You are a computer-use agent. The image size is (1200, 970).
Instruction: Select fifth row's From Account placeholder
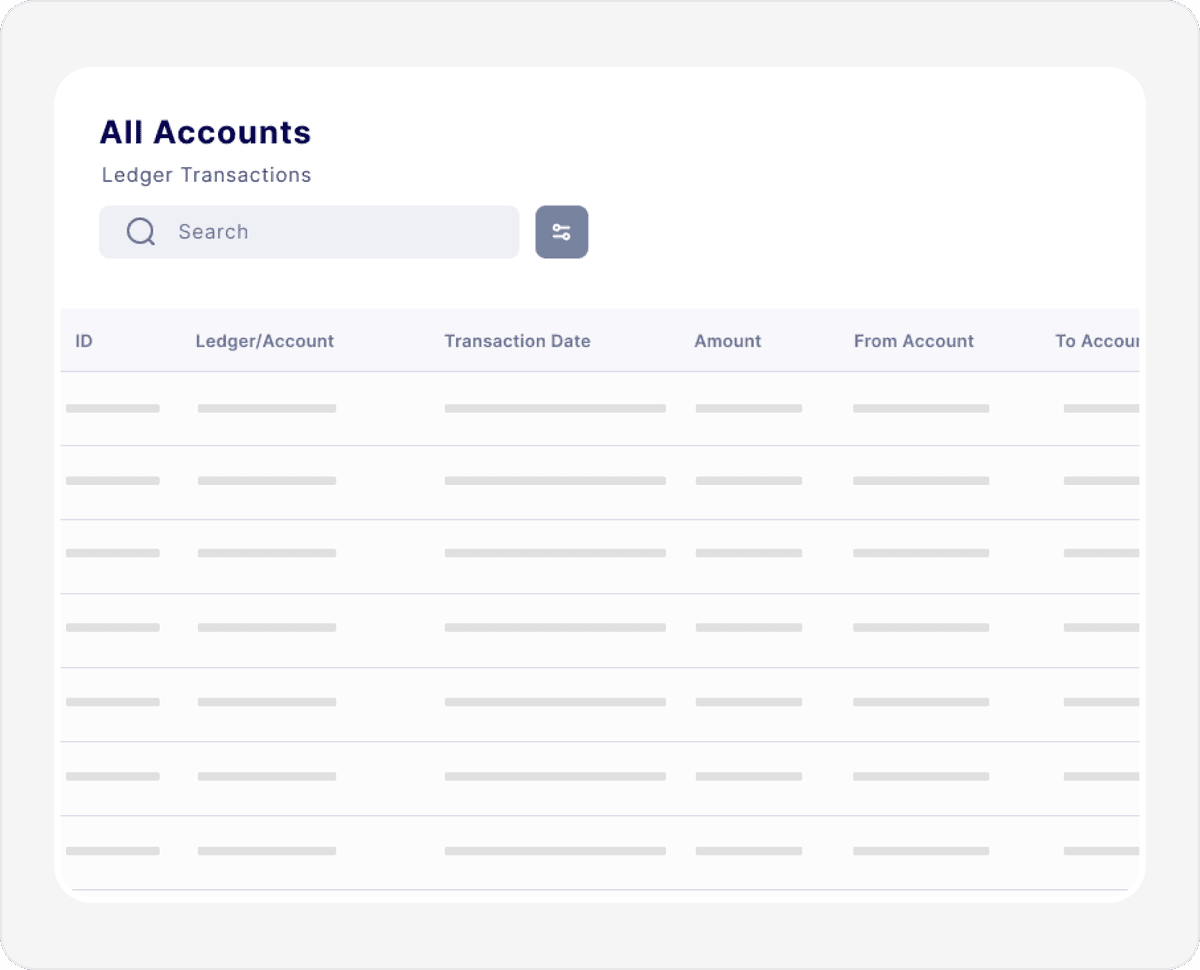point(921,702)
